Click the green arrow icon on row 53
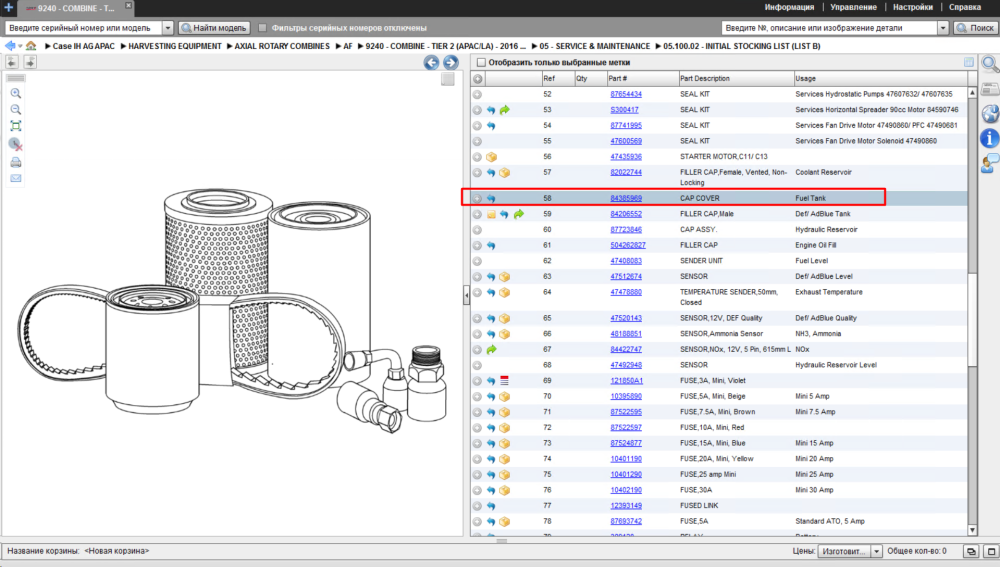This screenshot has width=1000, height=567. point(504,110)
